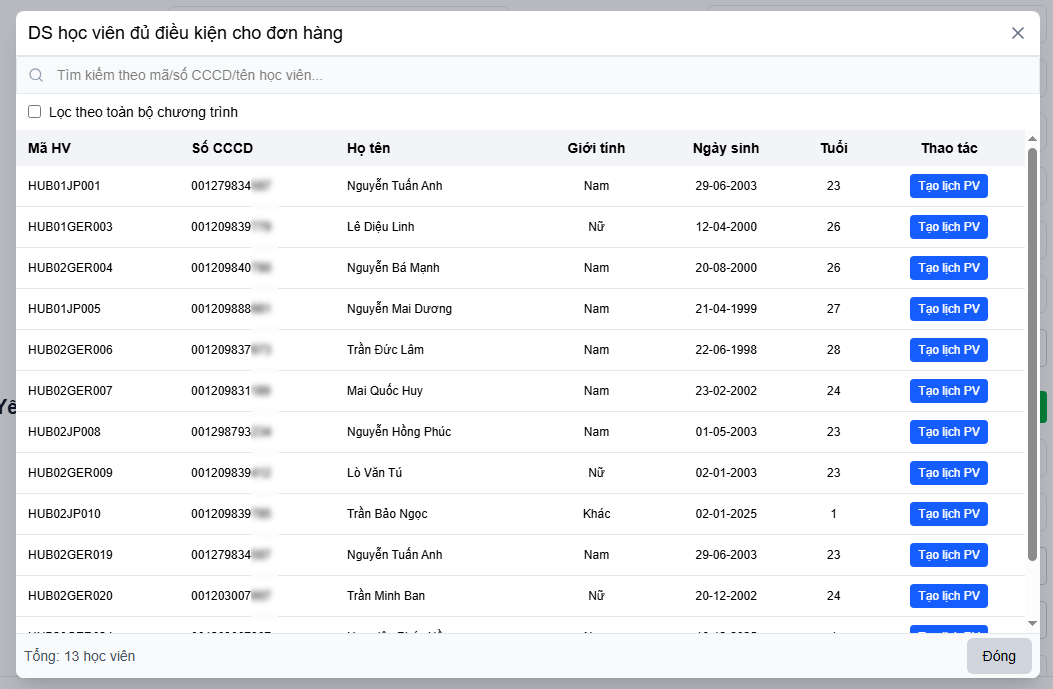Click the 'Đóng' button
The image size is (1053, 689).
[998, 656]
